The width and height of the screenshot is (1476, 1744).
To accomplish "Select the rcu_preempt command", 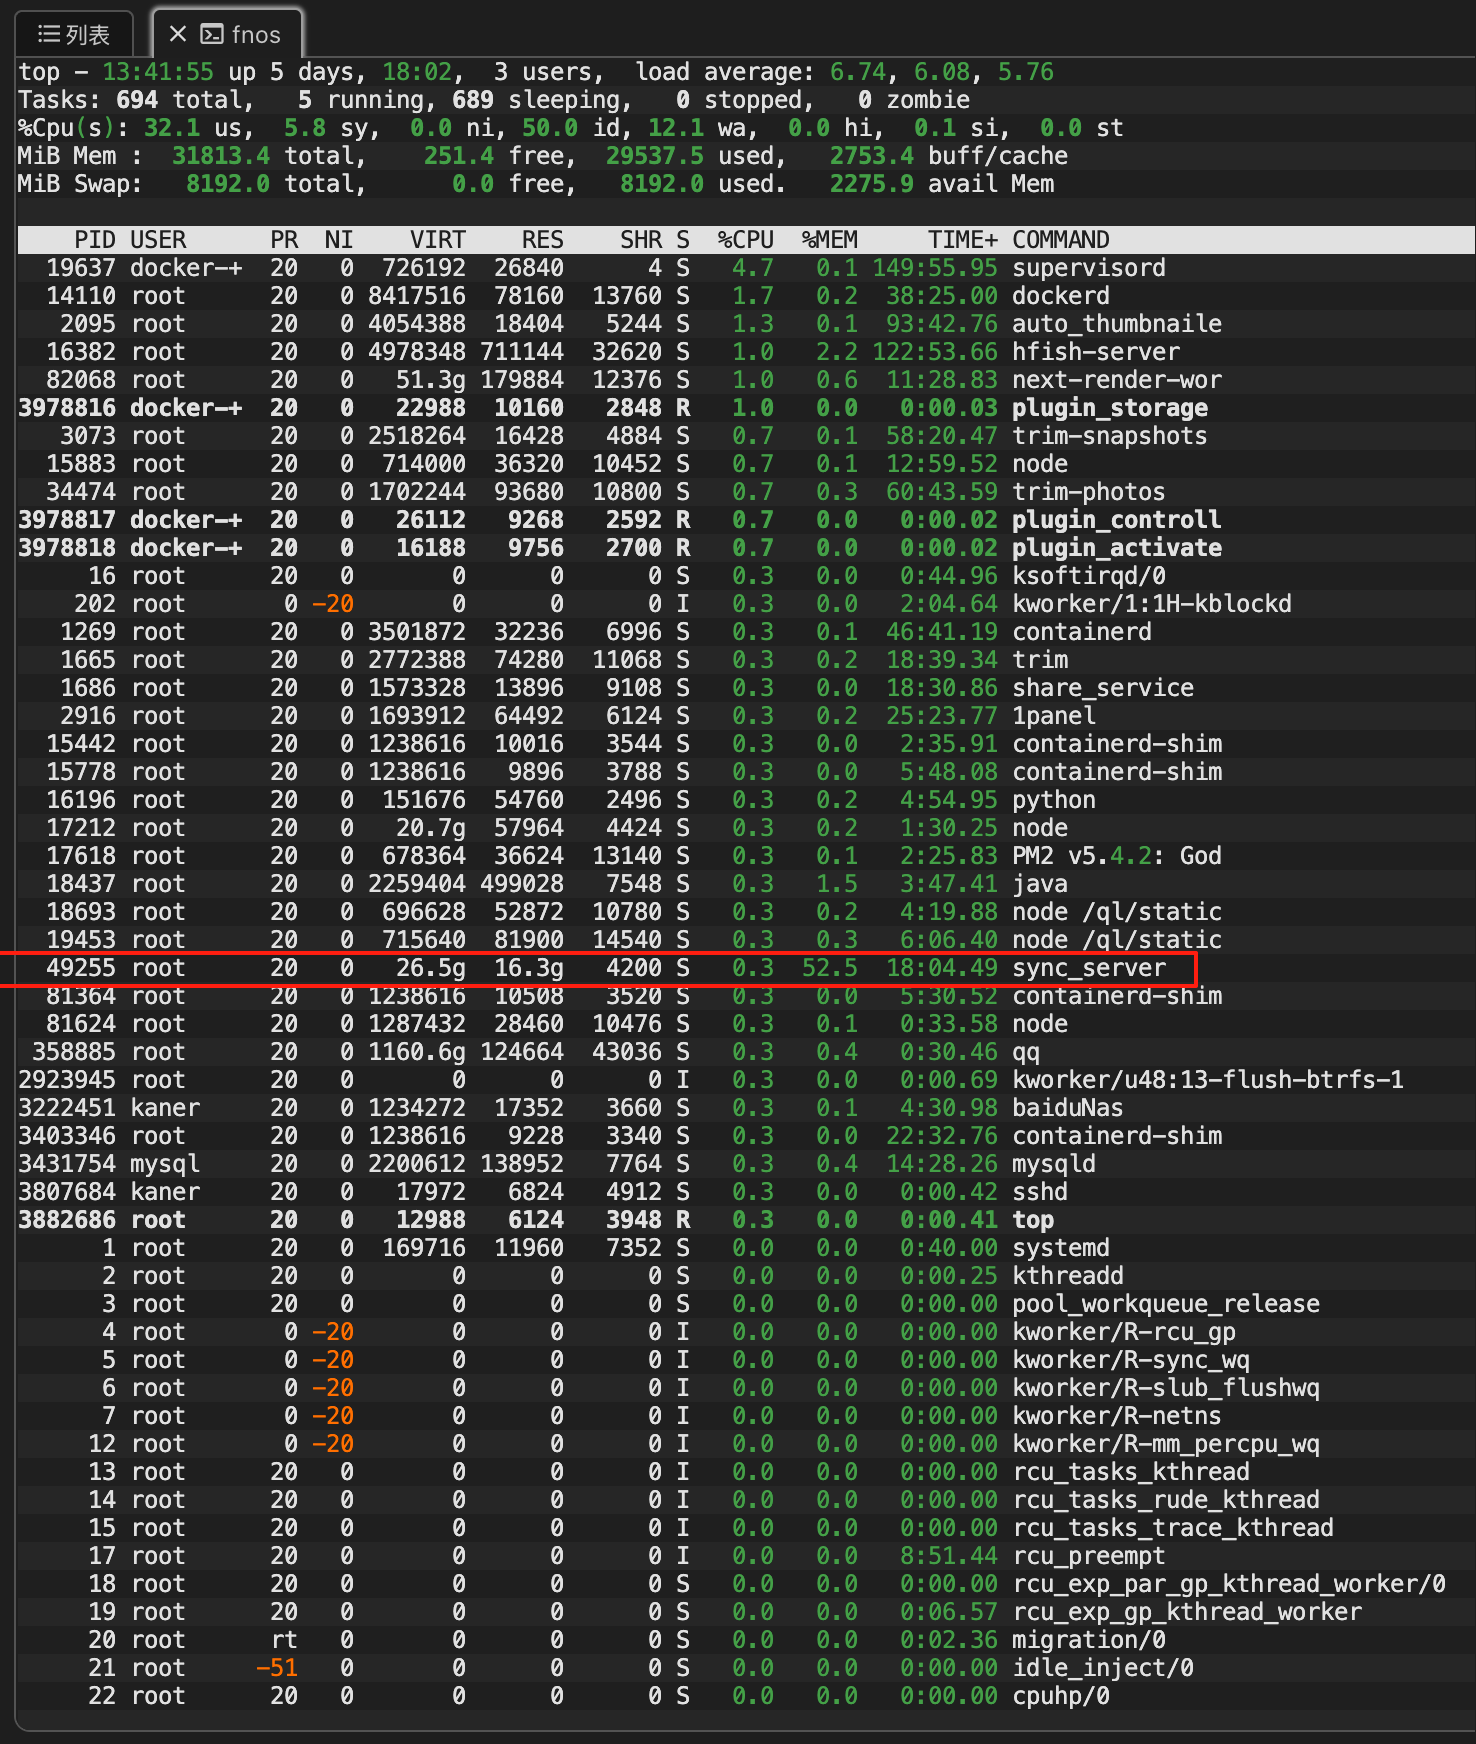I will [x=1089, y=1556].
